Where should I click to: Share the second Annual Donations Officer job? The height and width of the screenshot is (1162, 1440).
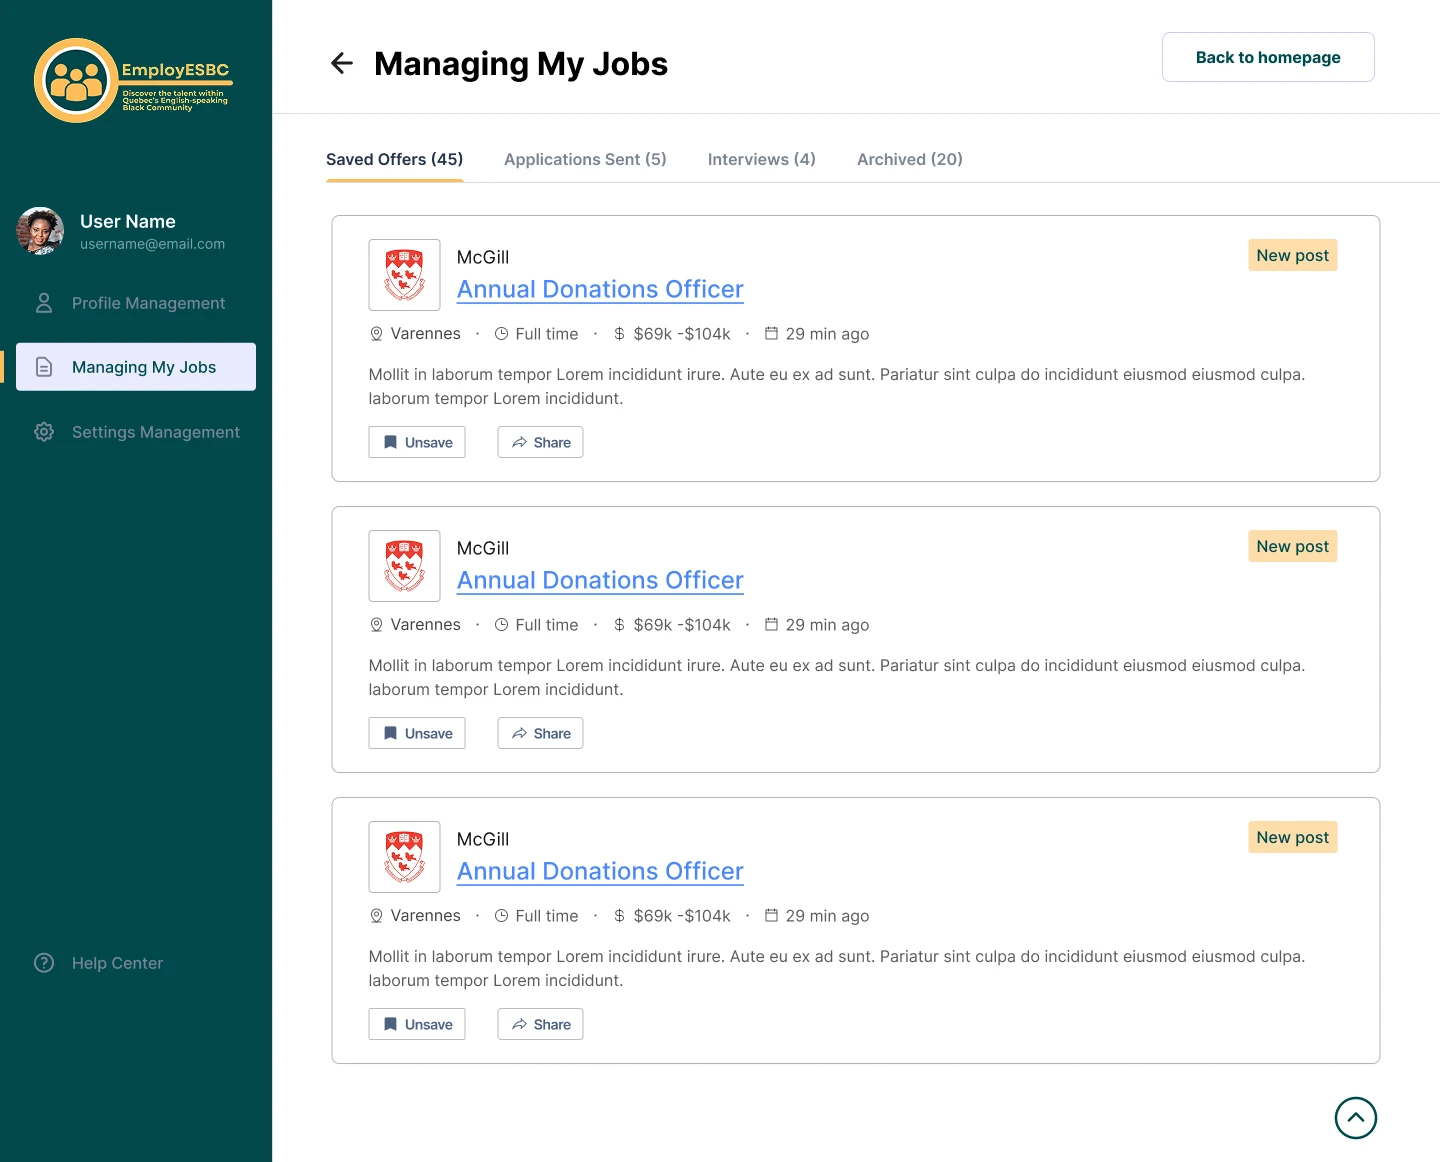coord(540,733)
